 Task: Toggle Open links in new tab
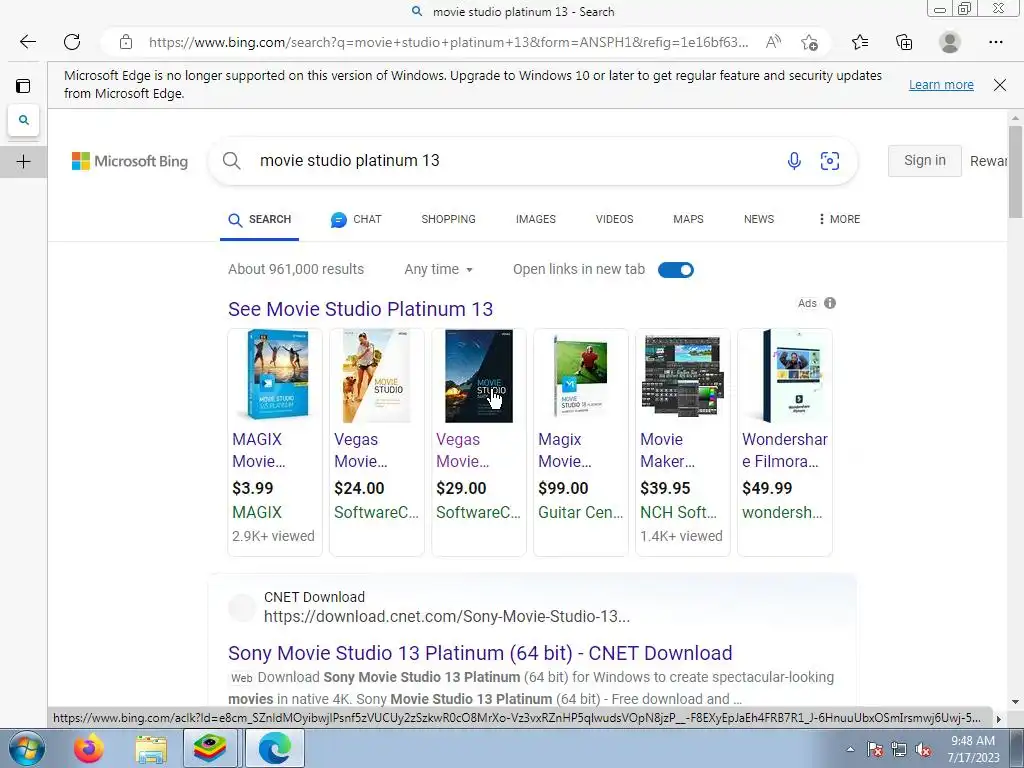coord(676,270)
